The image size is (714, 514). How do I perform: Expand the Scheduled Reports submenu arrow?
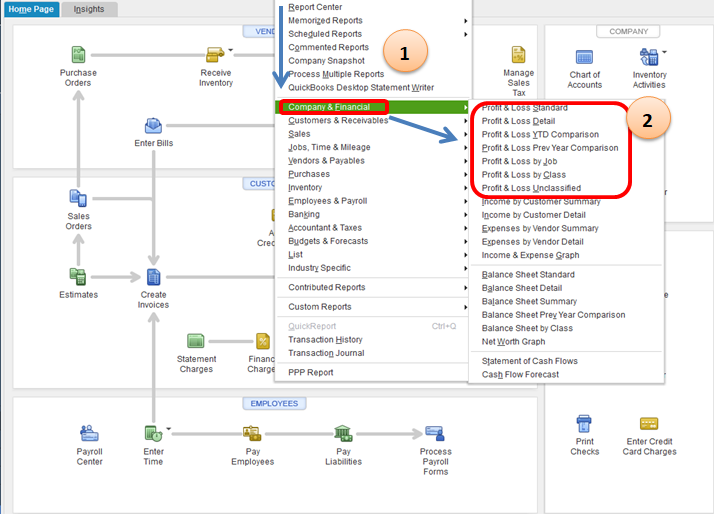[x=465, y=34]
